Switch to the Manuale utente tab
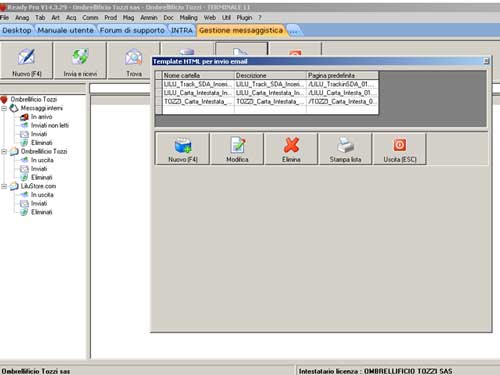The height and width of the screenshot is (375, 500). (65, 30)
